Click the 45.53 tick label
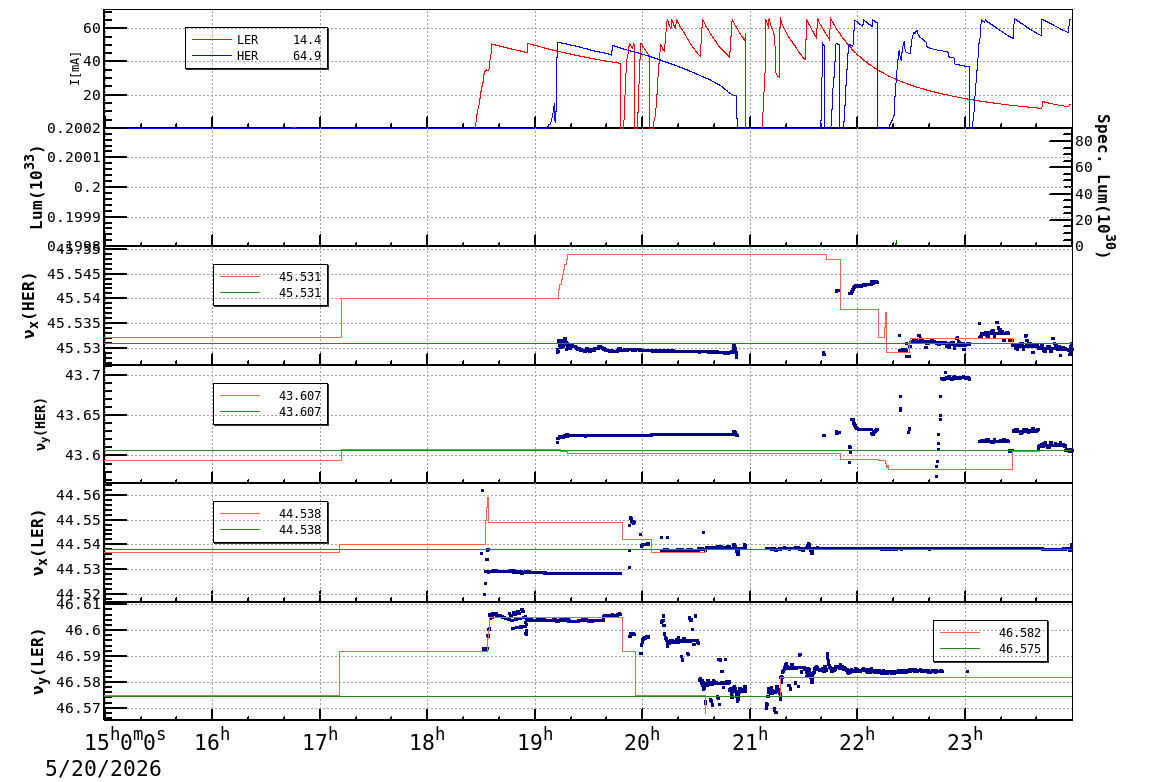Viewport: 1154px width, 782px height. coord(79,347)
